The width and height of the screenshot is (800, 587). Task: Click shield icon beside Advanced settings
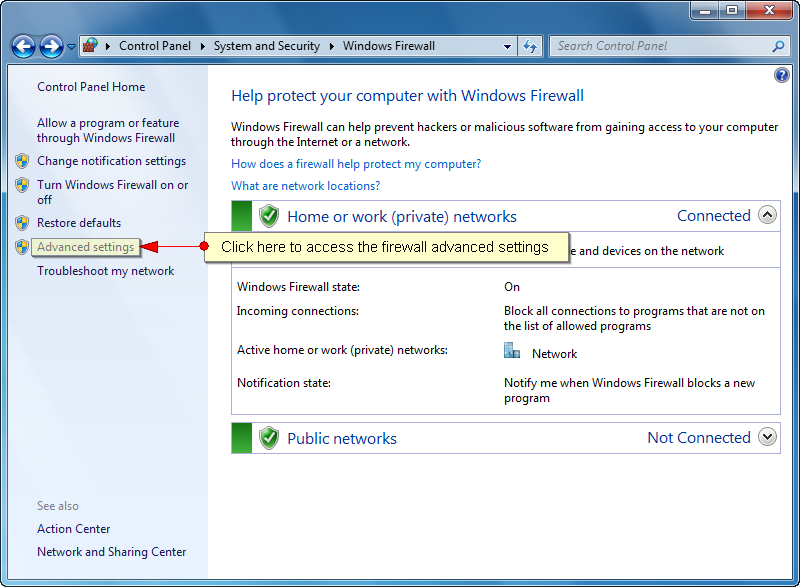pos(22,247)
